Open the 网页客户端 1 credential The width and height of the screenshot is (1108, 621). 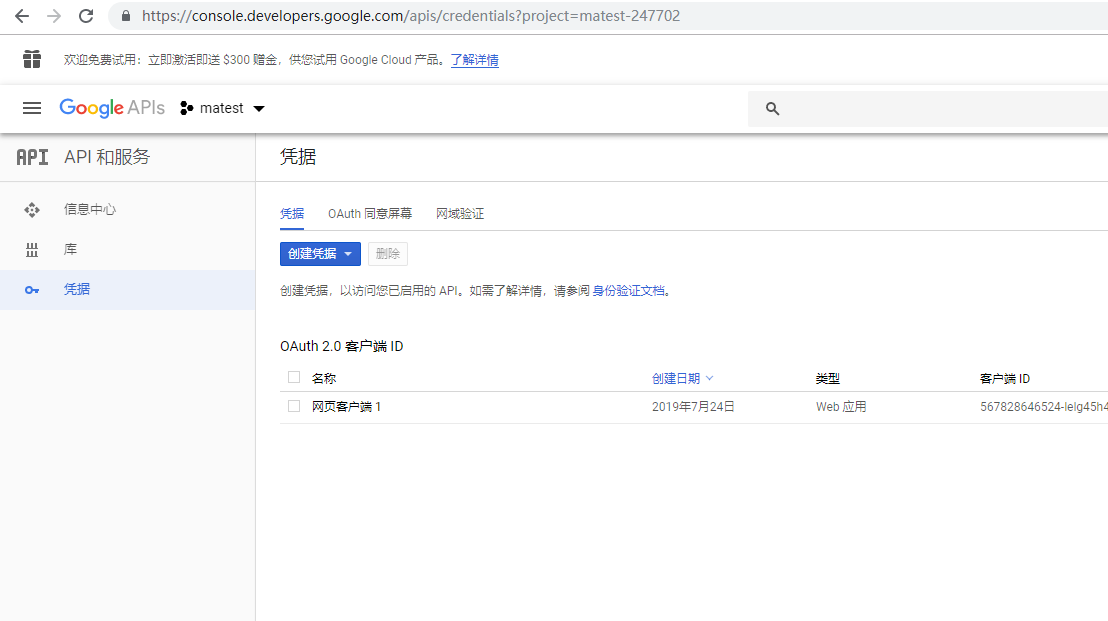(x=346, y=407)
